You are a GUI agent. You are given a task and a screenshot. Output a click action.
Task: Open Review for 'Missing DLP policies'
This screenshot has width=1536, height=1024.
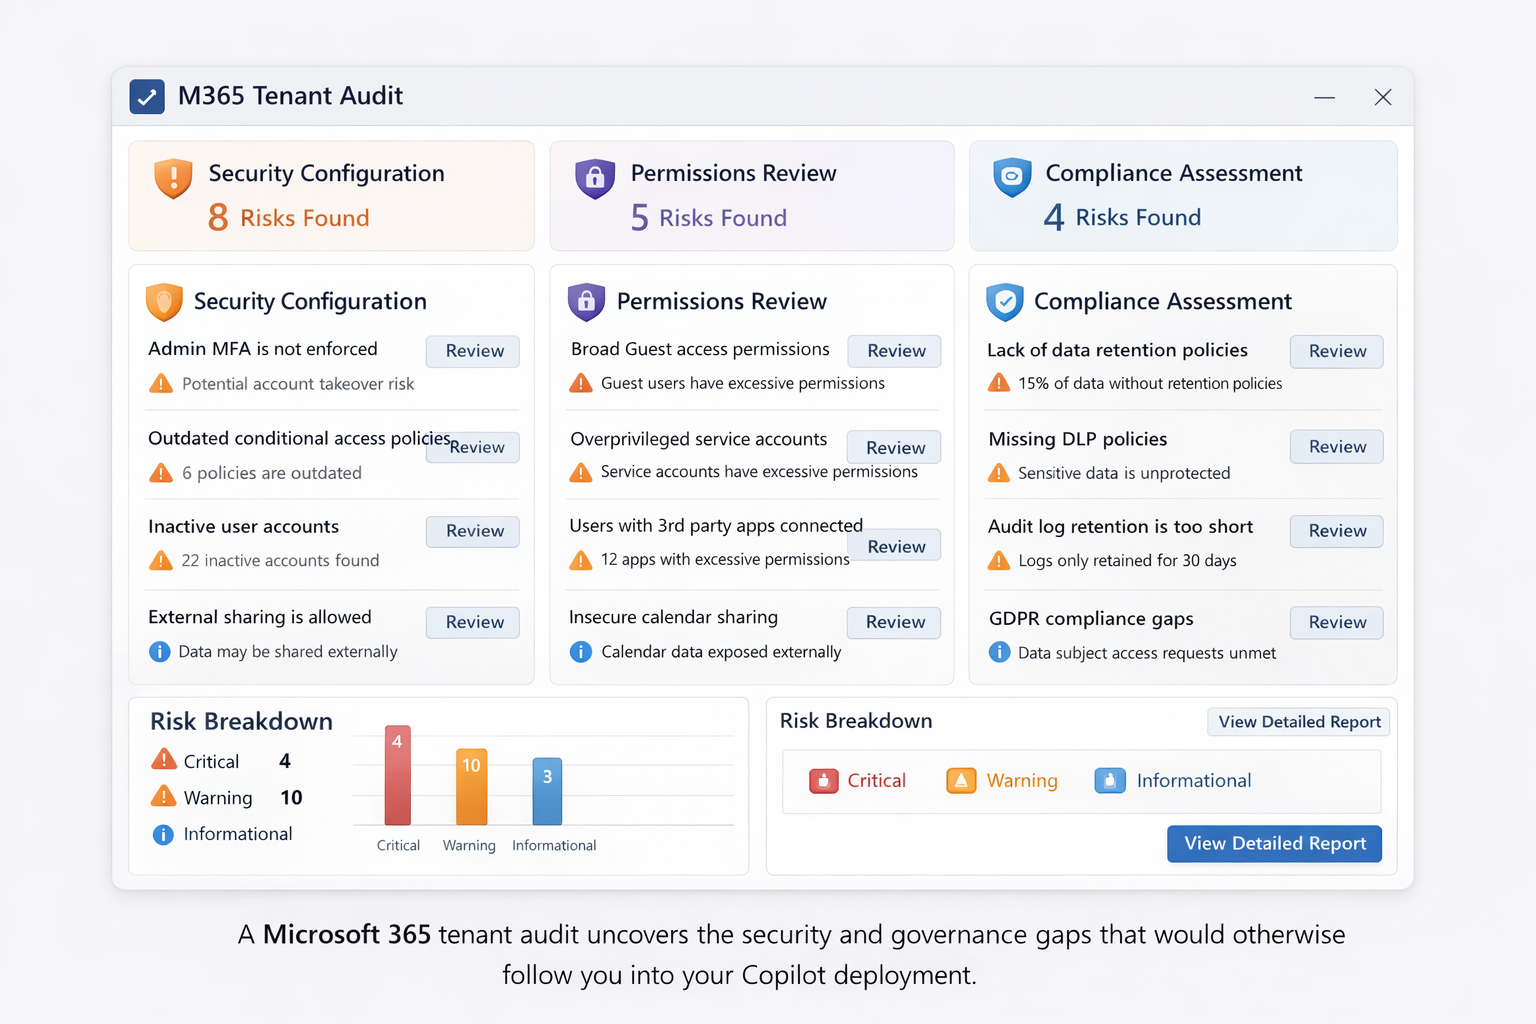click(1337, 447)
